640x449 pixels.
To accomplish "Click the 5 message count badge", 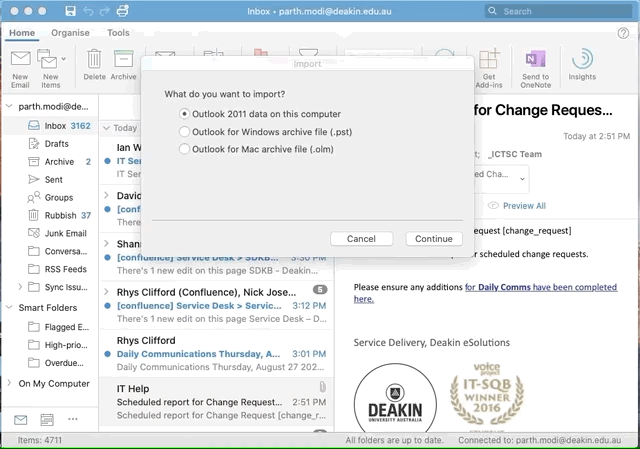I will pyautogui.click(x=320, y=290).
